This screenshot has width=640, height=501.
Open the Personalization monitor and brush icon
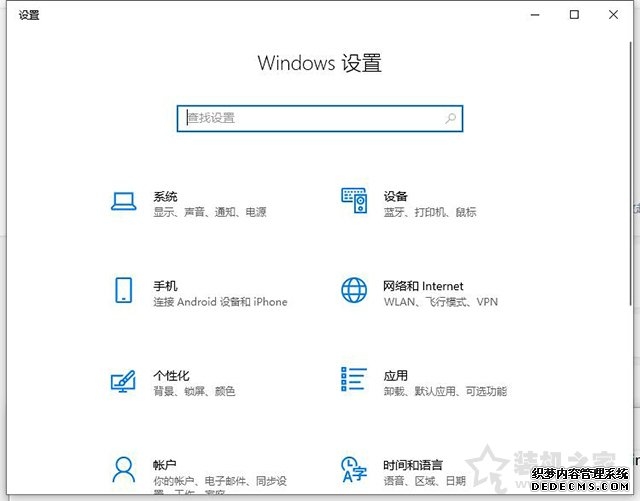[x=123, y=381]
